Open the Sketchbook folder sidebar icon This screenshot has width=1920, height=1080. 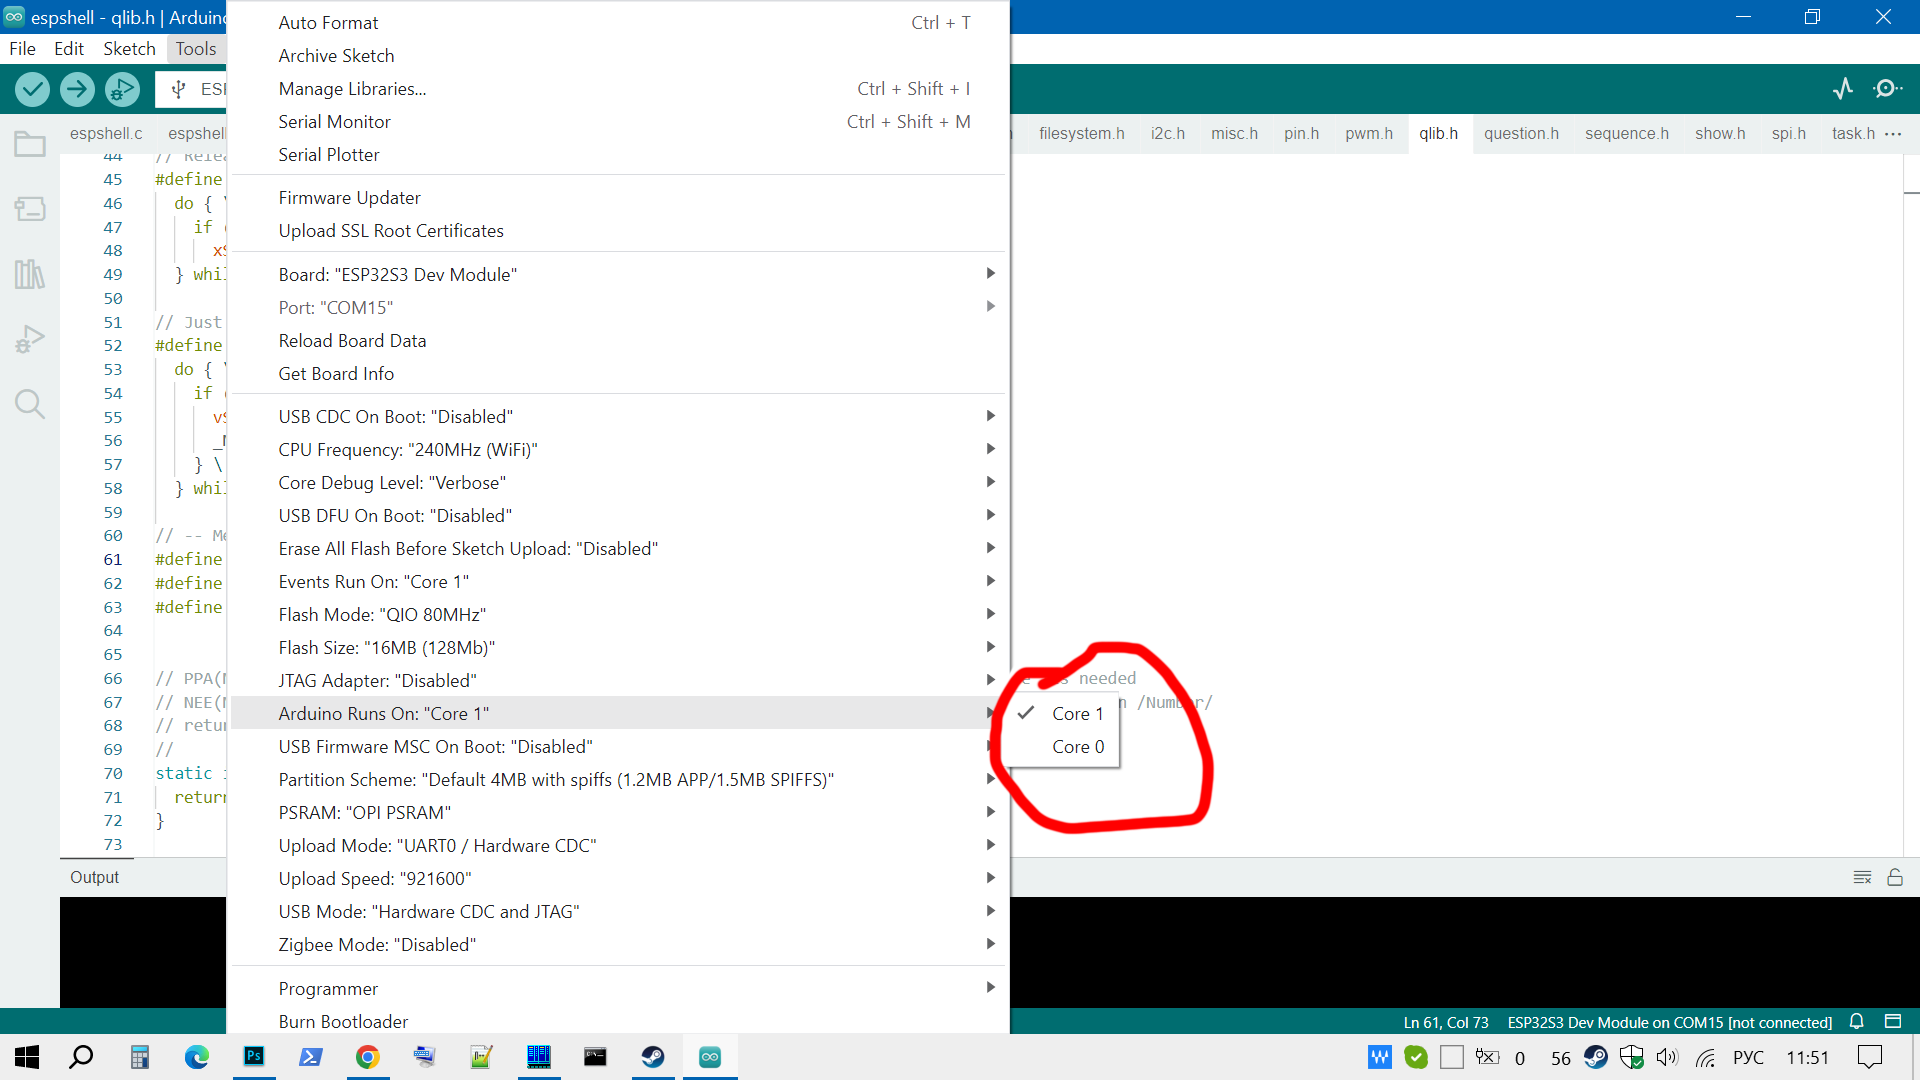(30, 144)
